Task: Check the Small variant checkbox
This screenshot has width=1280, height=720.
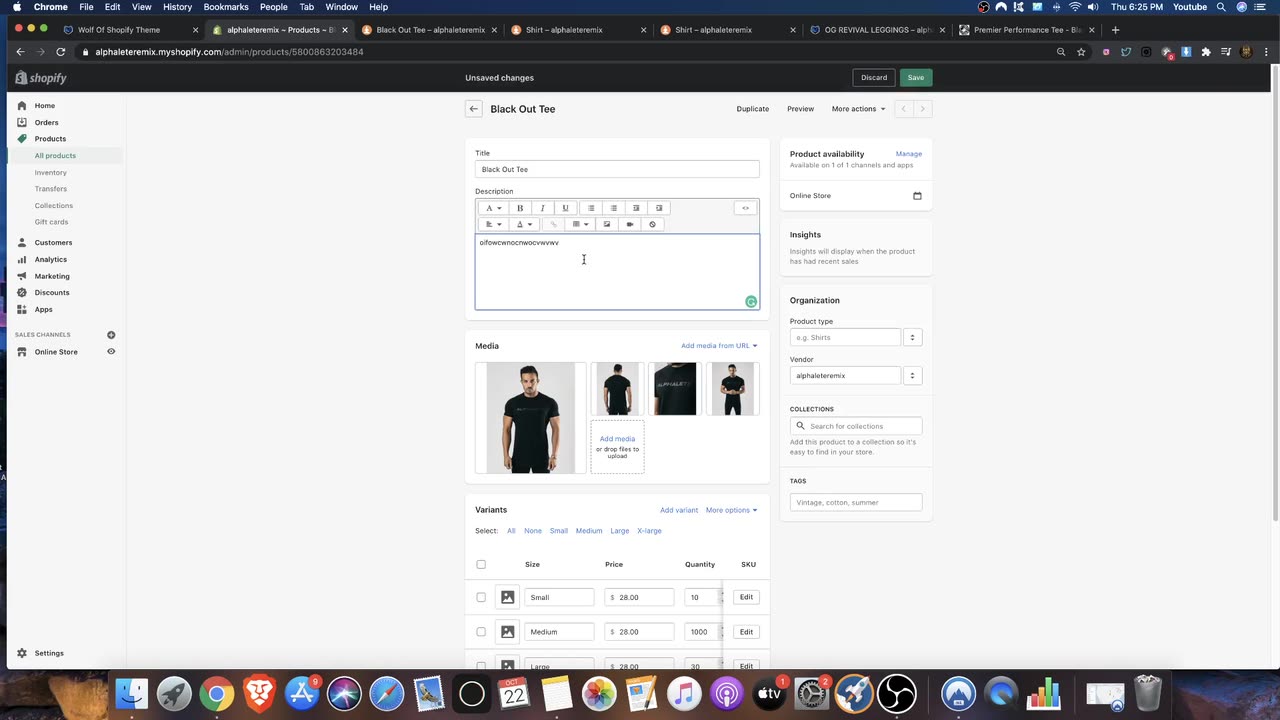Action: click(481, 597)
